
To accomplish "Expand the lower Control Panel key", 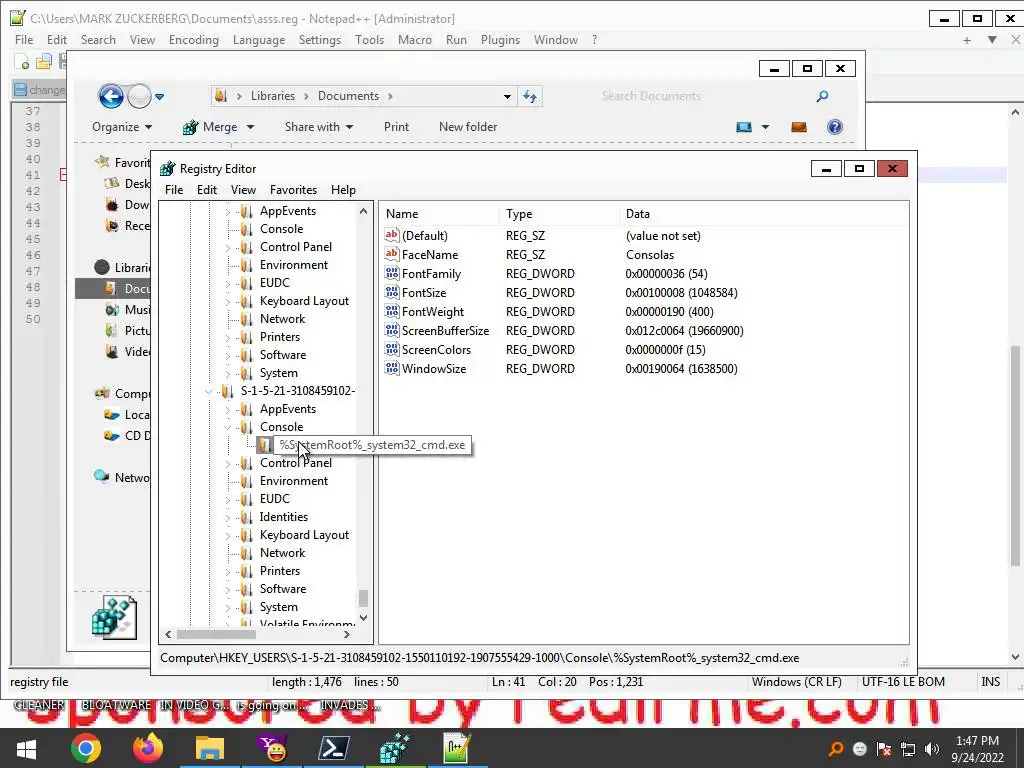I will [227, 463].
